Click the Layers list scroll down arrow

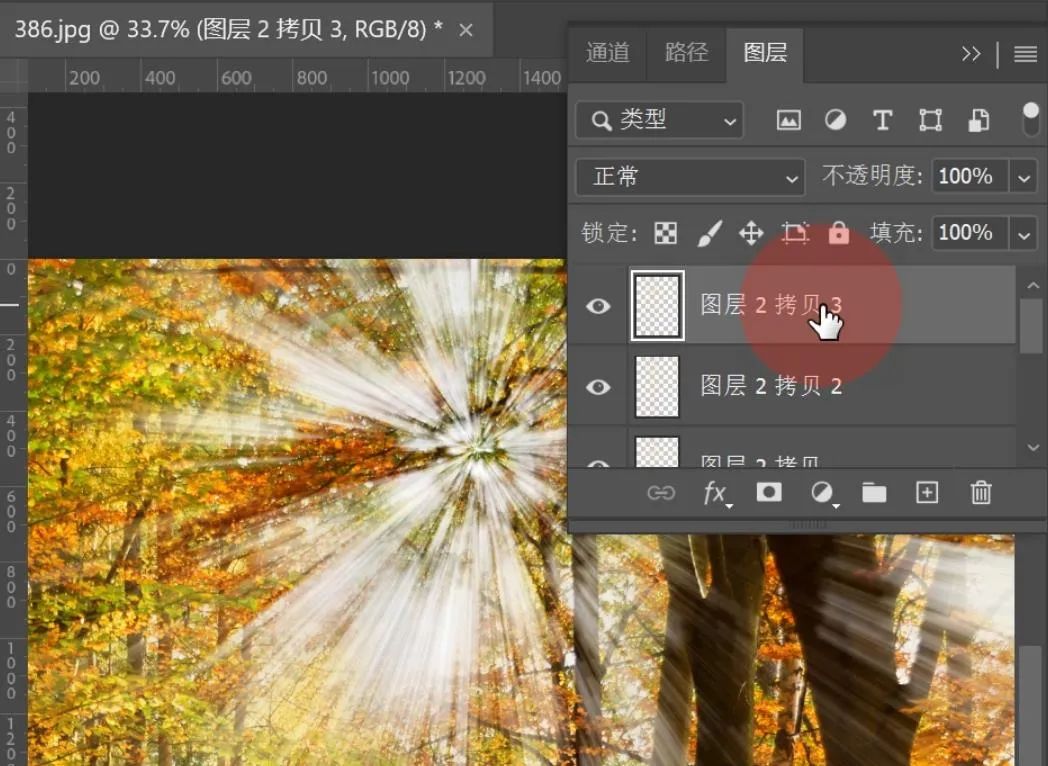[1033, 448]
